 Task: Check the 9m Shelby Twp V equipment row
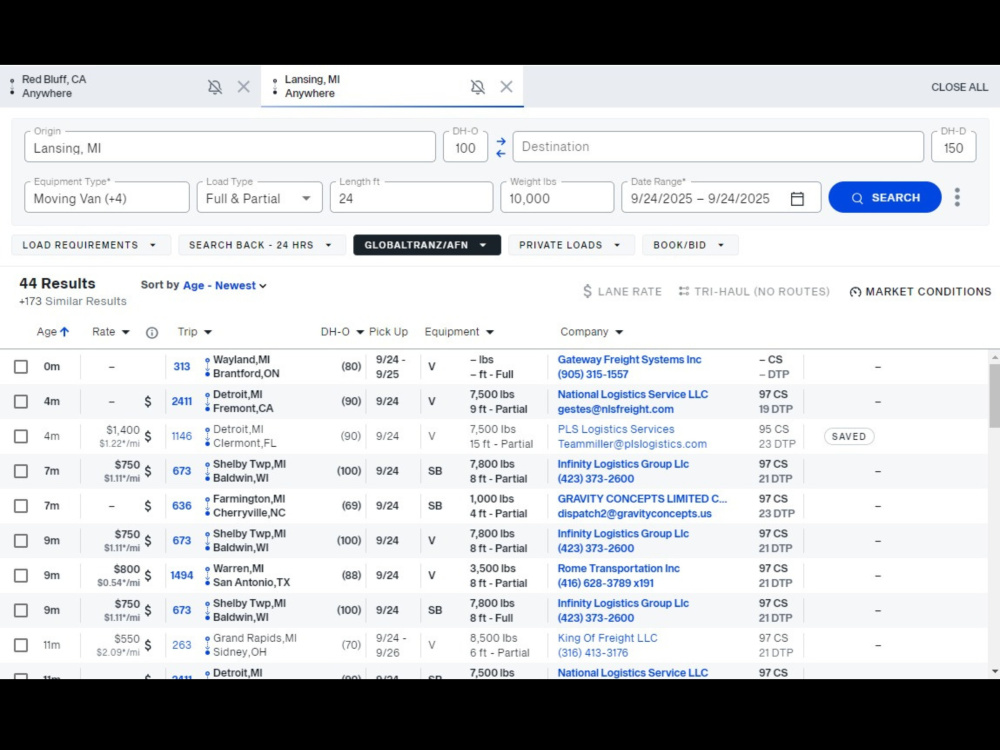(21, 541)
